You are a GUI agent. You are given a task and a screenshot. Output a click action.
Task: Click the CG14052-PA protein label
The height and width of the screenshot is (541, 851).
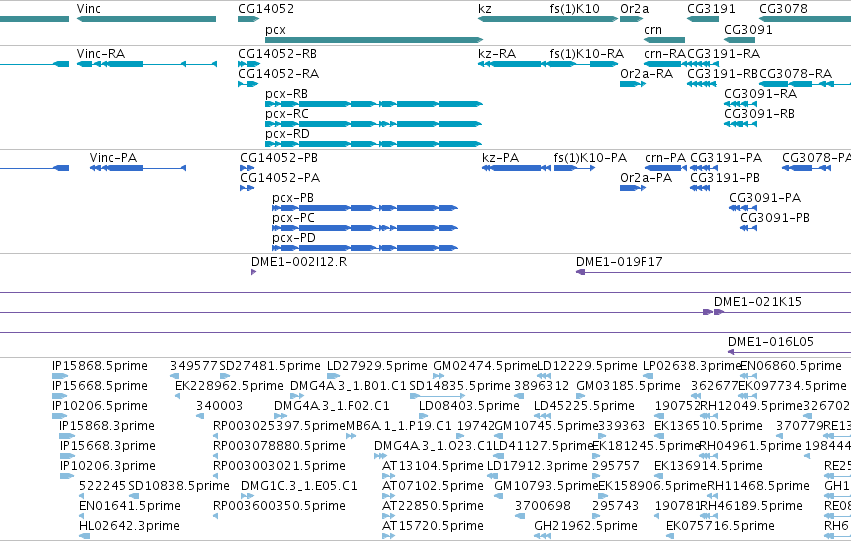[280, 178]
